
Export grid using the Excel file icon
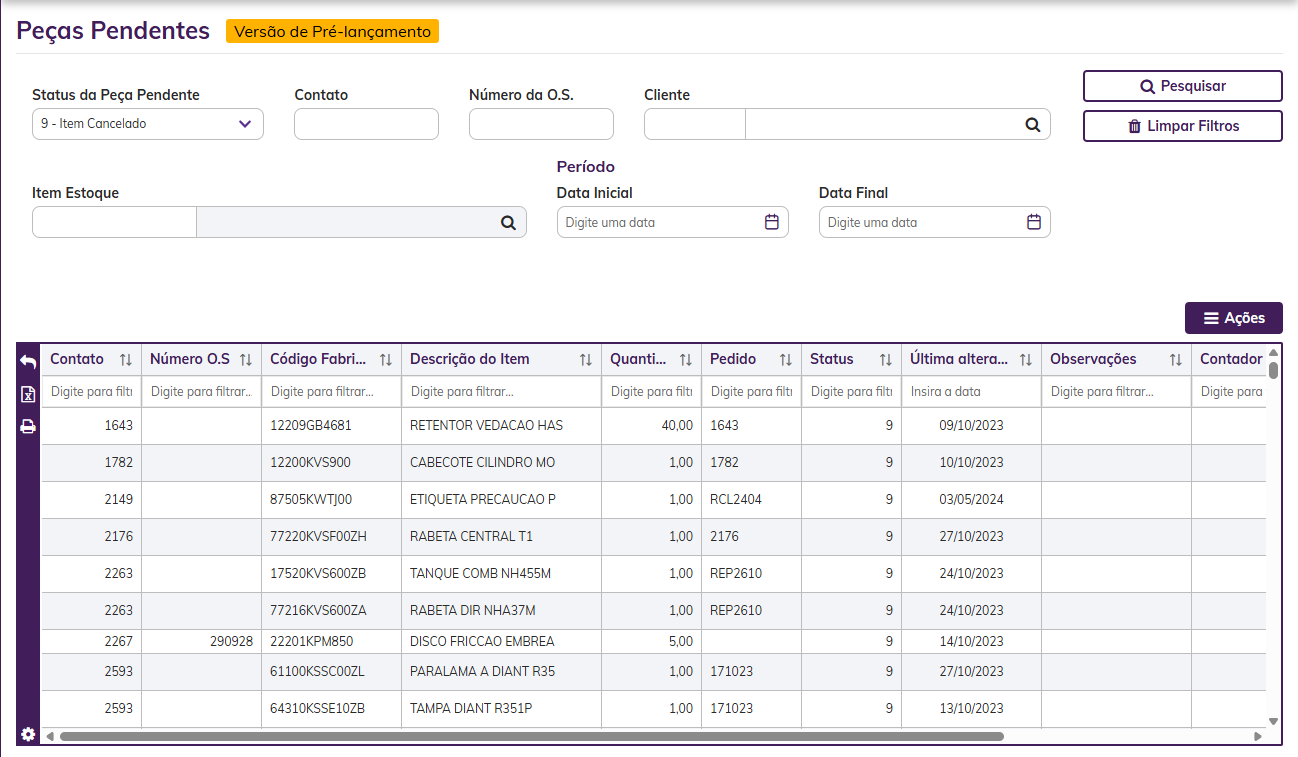point(28,395)
